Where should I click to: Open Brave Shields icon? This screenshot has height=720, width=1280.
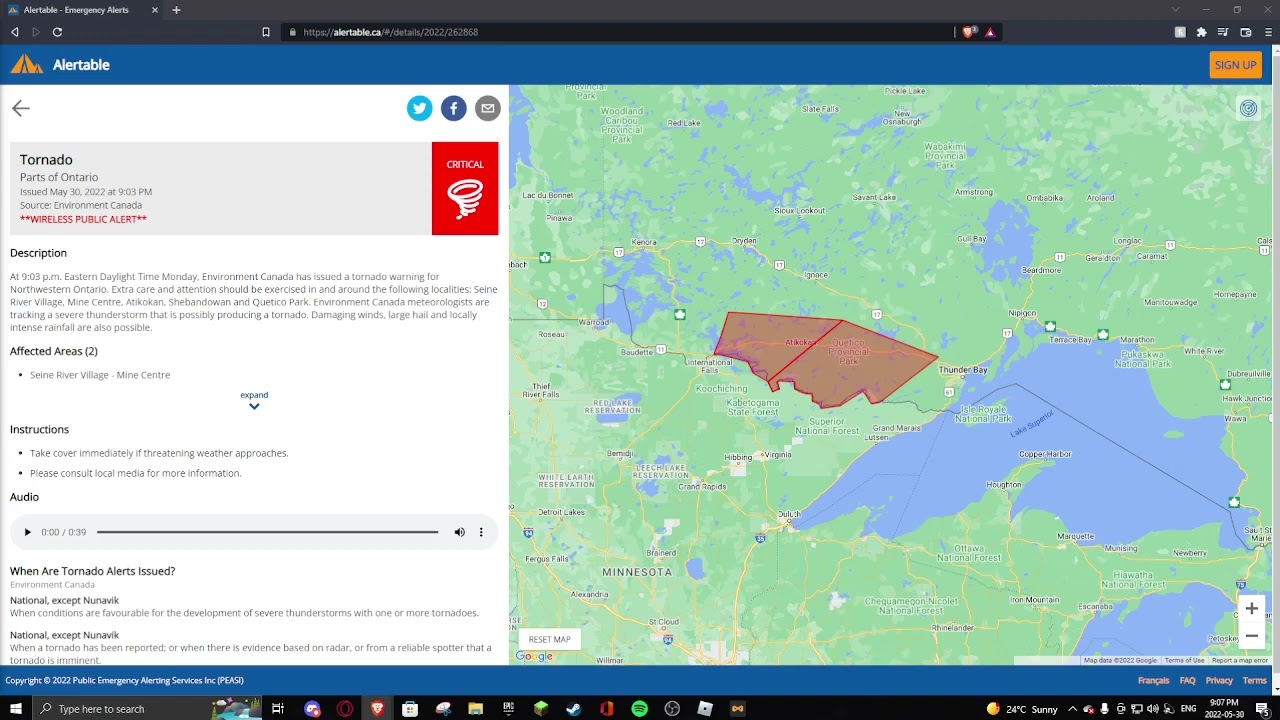969,32
